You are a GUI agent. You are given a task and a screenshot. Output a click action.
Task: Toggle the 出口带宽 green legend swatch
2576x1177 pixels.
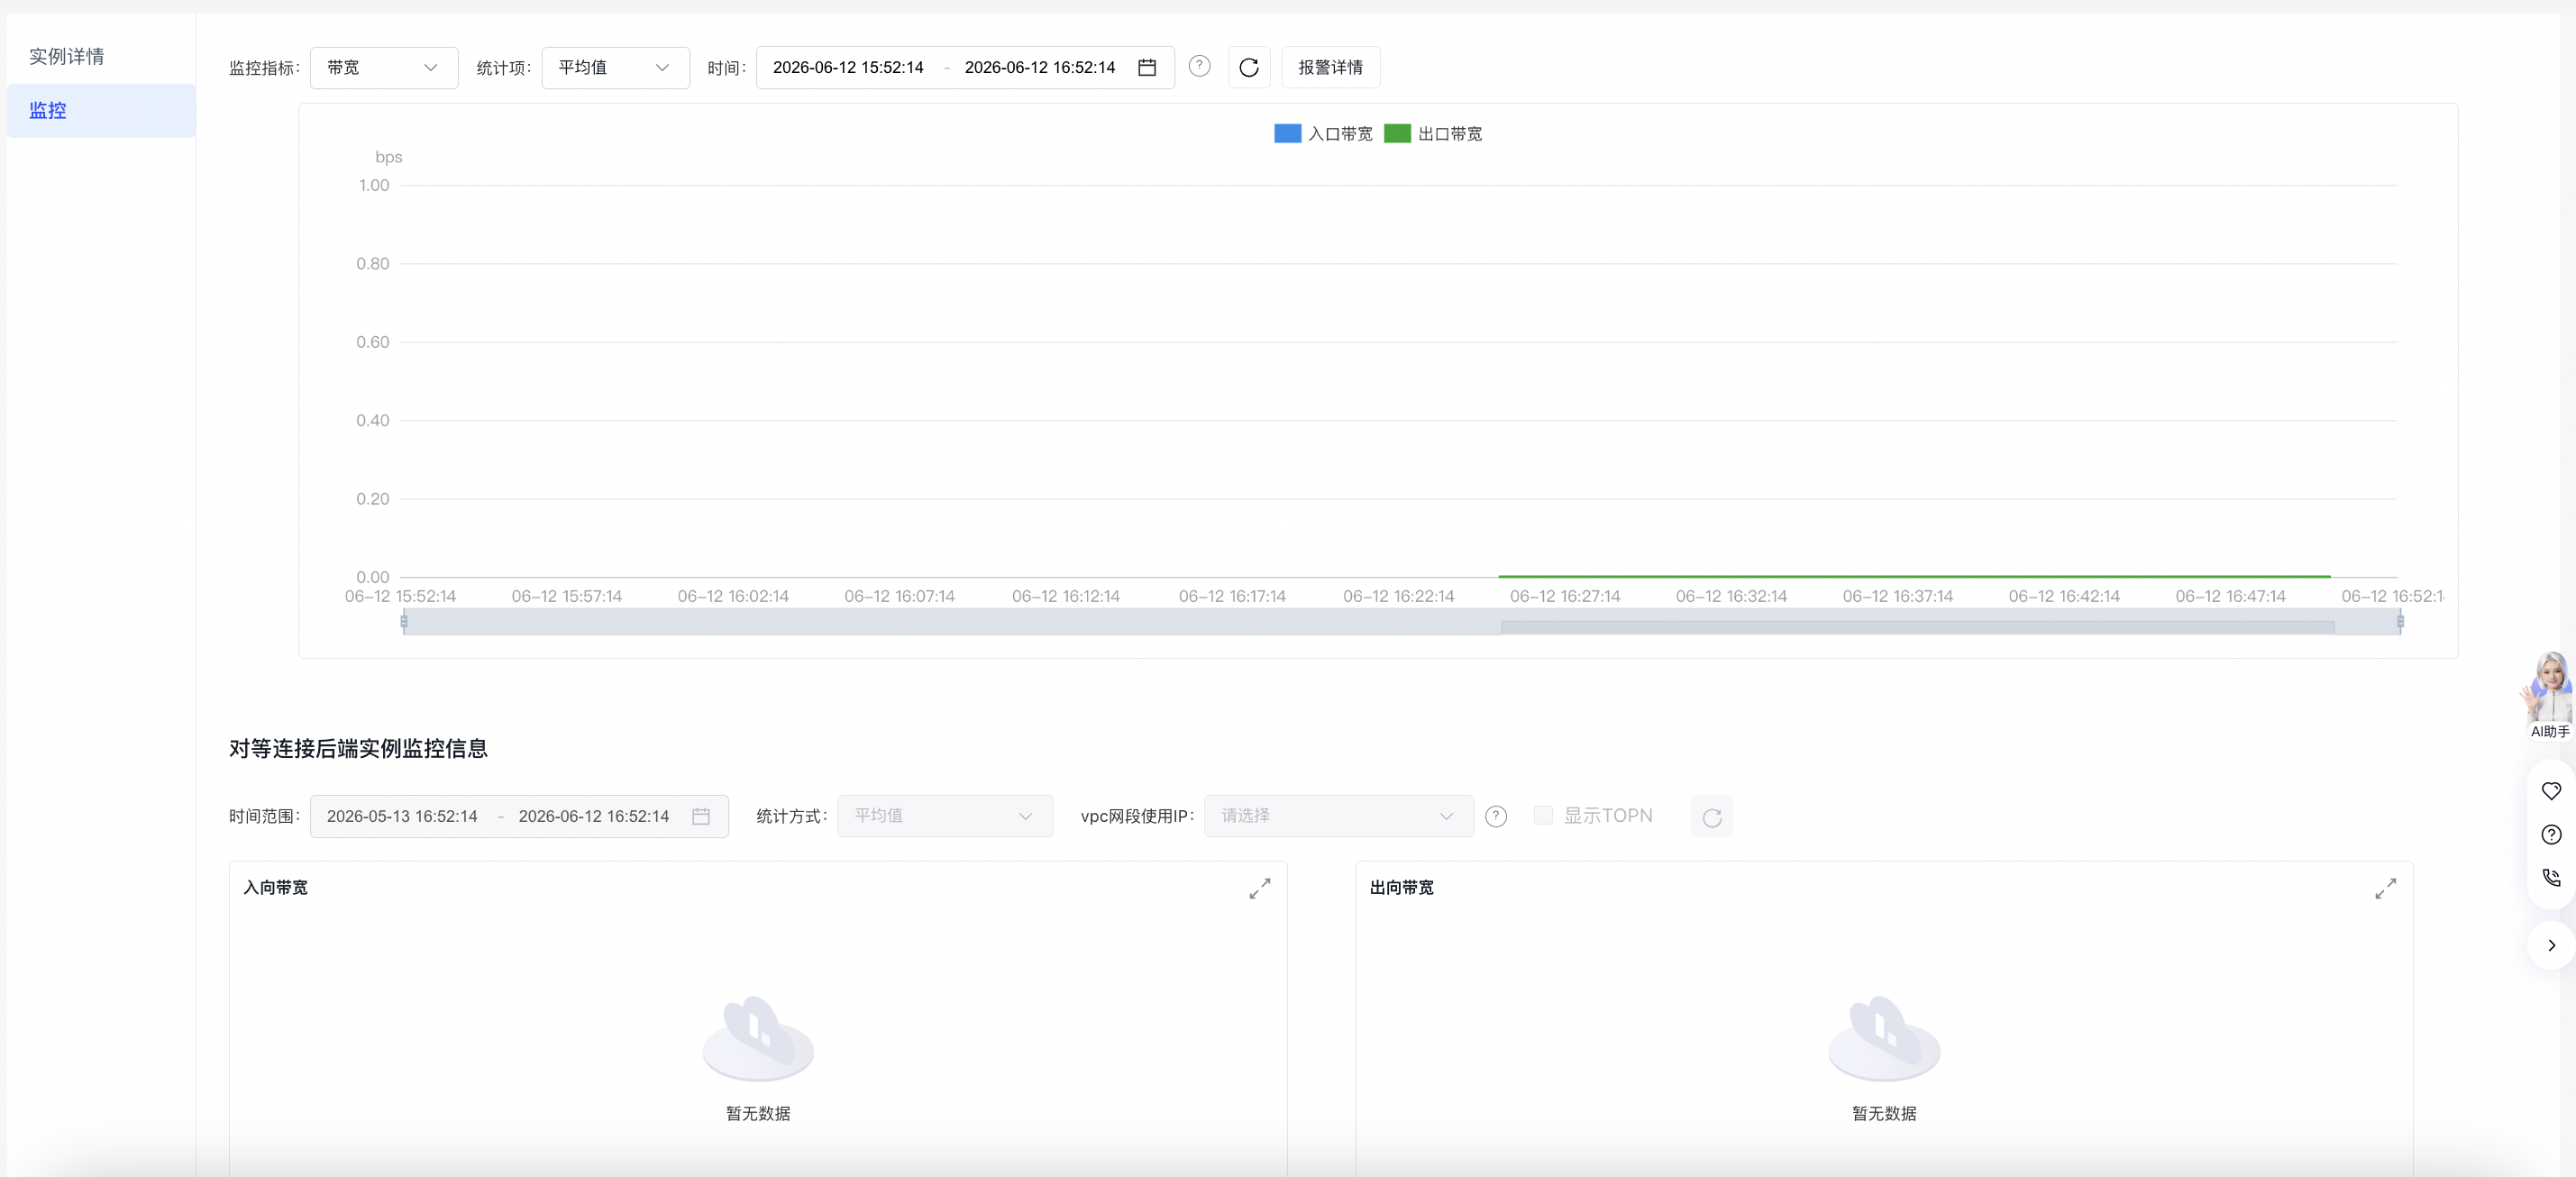1397,133
